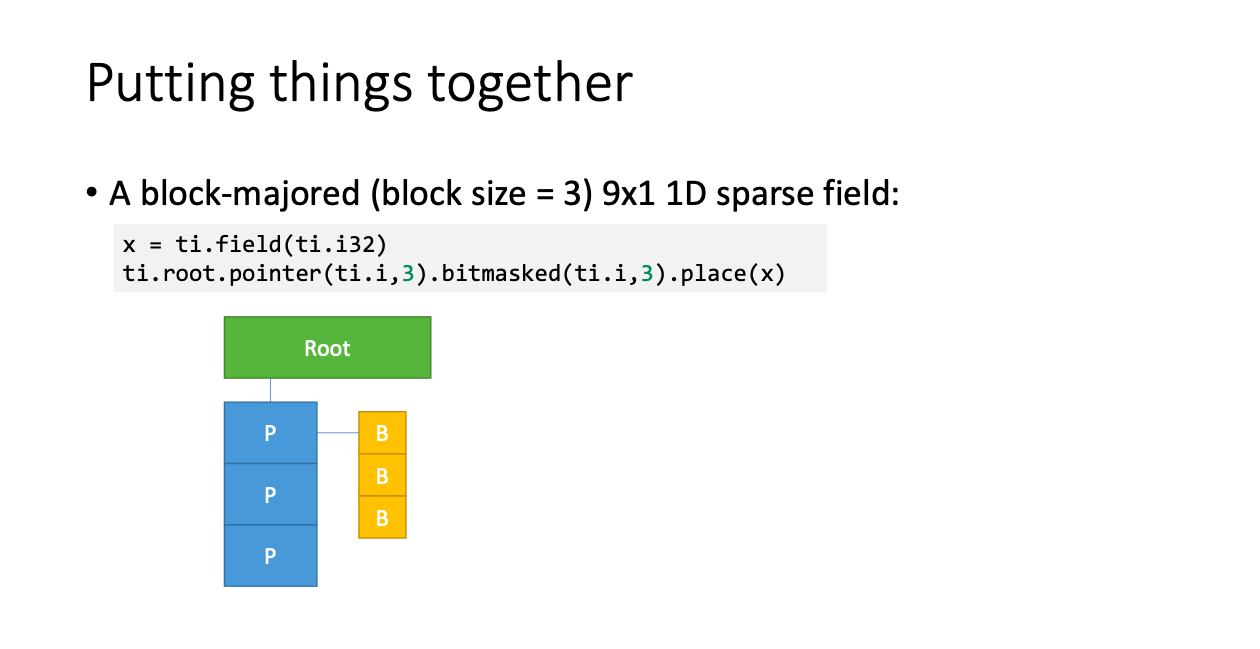
Task: Click the bullet text about block-majored sparse field
Action: 505,193
